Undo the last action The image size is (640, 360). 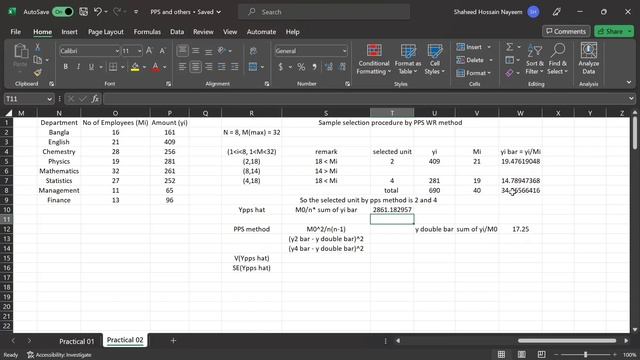point(98,12)
